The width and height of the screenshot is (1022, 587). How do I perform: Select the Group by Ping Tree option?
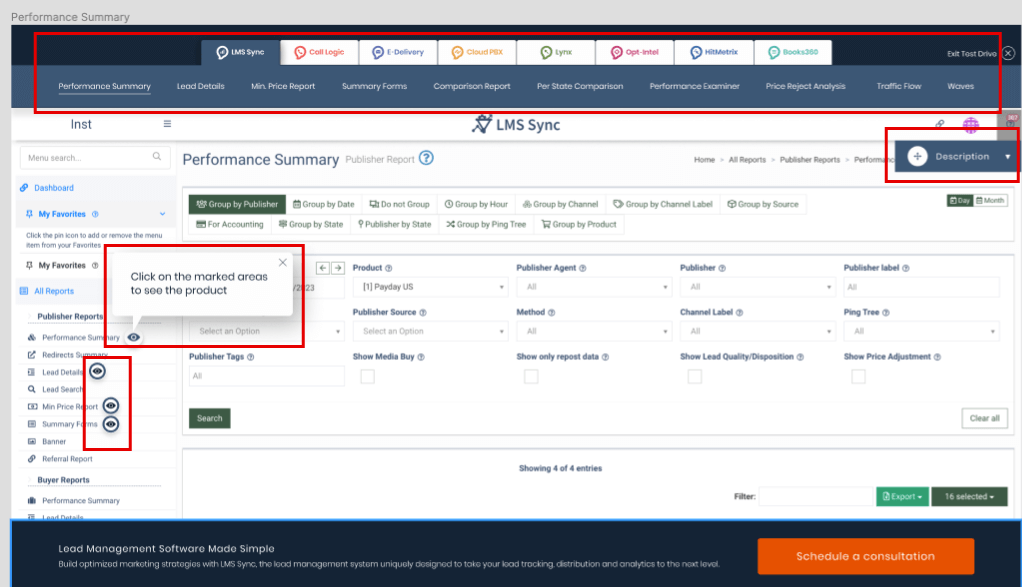486,225
